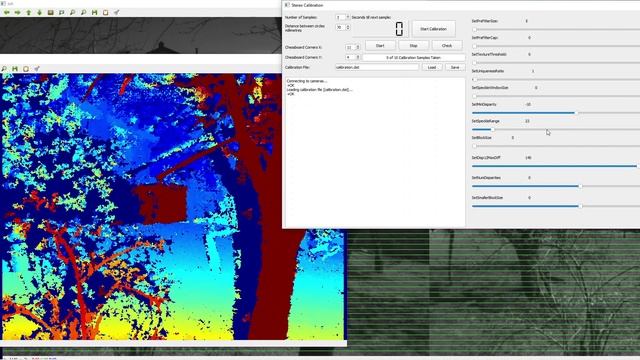Click the SetPreFilterCap slider
Viewport: 640px width, 360px height.
(x=556, y=46)
